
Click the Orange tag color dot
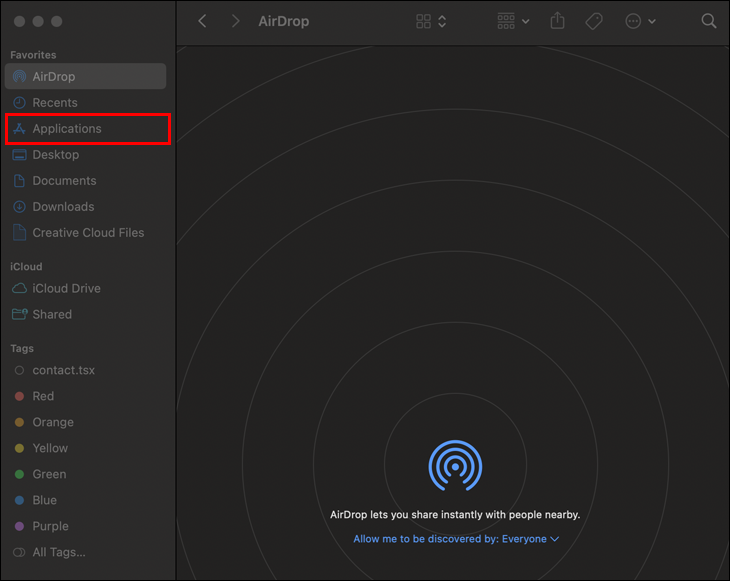coord(20,422)
